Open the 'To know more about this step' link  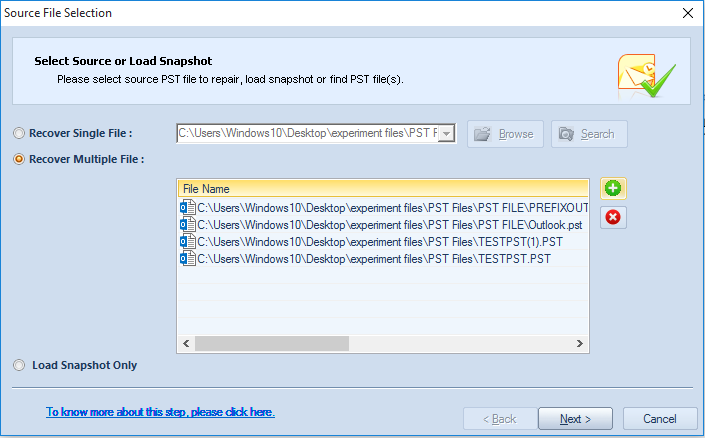(x=160, y=412)
